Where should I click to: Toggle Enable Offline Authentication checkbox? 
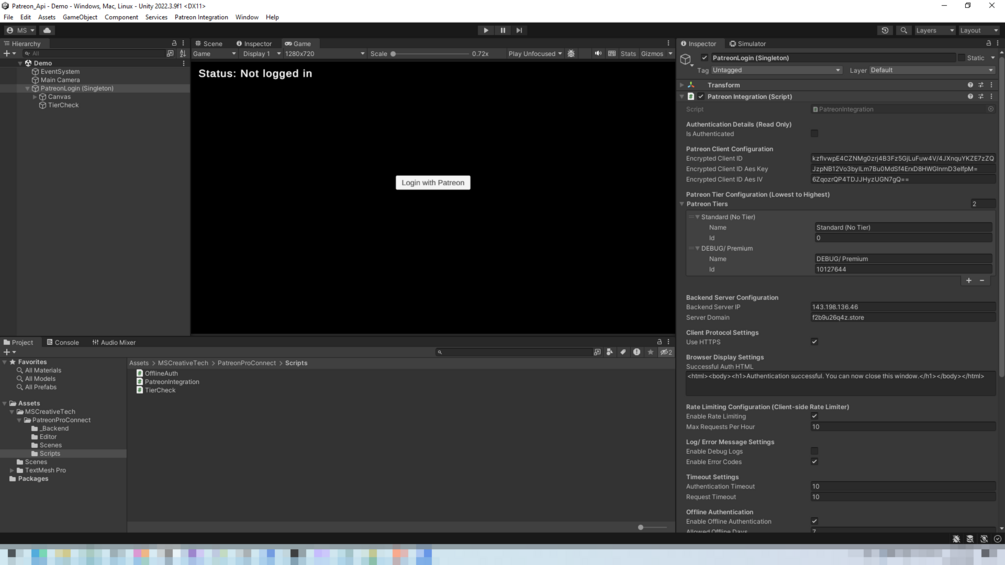(x=814, y=521)
